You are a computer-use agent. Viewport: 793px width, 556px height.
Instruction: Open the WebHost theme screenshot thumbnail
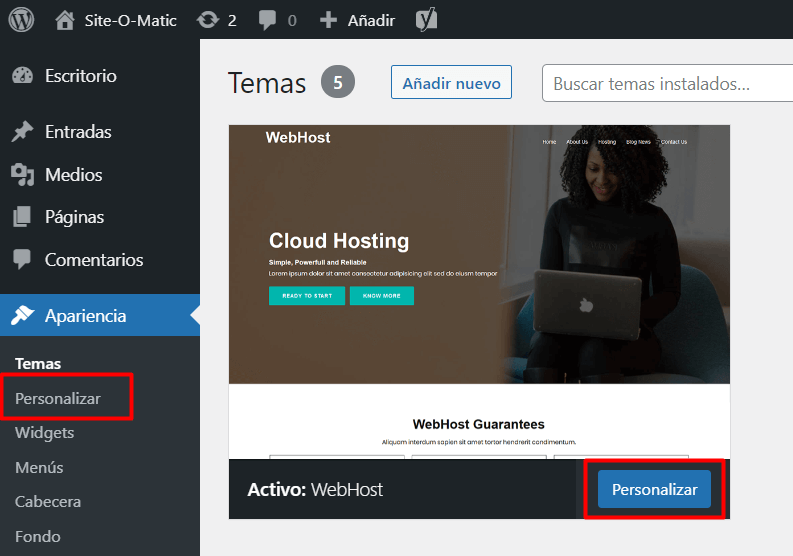[x=479, y=292]
